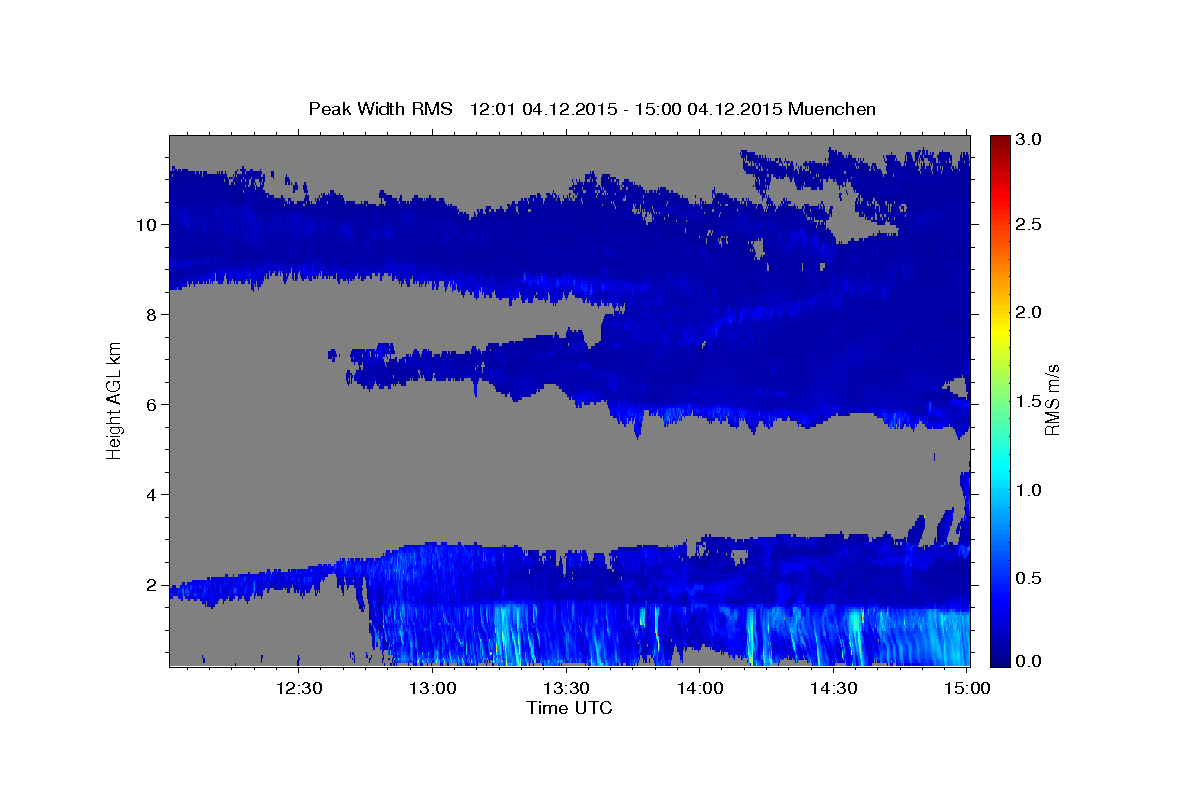Click the height tick label 2
The image size is (1200, 800).
click(150, 585)
